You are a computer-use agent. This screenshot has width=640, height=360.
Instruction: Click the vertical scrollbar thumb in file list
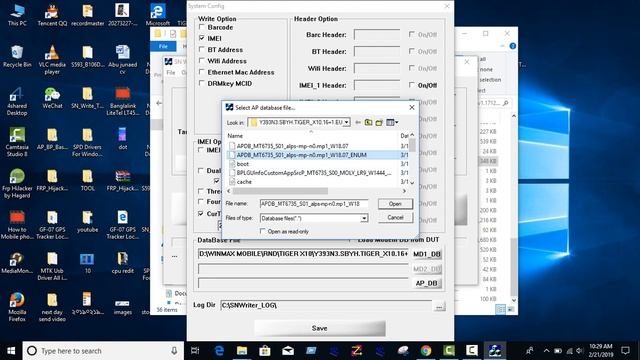pyautogui.click(x=412, y=145)
